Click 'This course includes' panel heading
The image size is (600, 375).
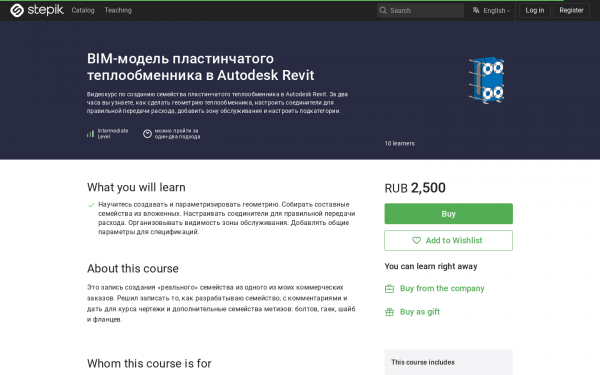[423, 362]
